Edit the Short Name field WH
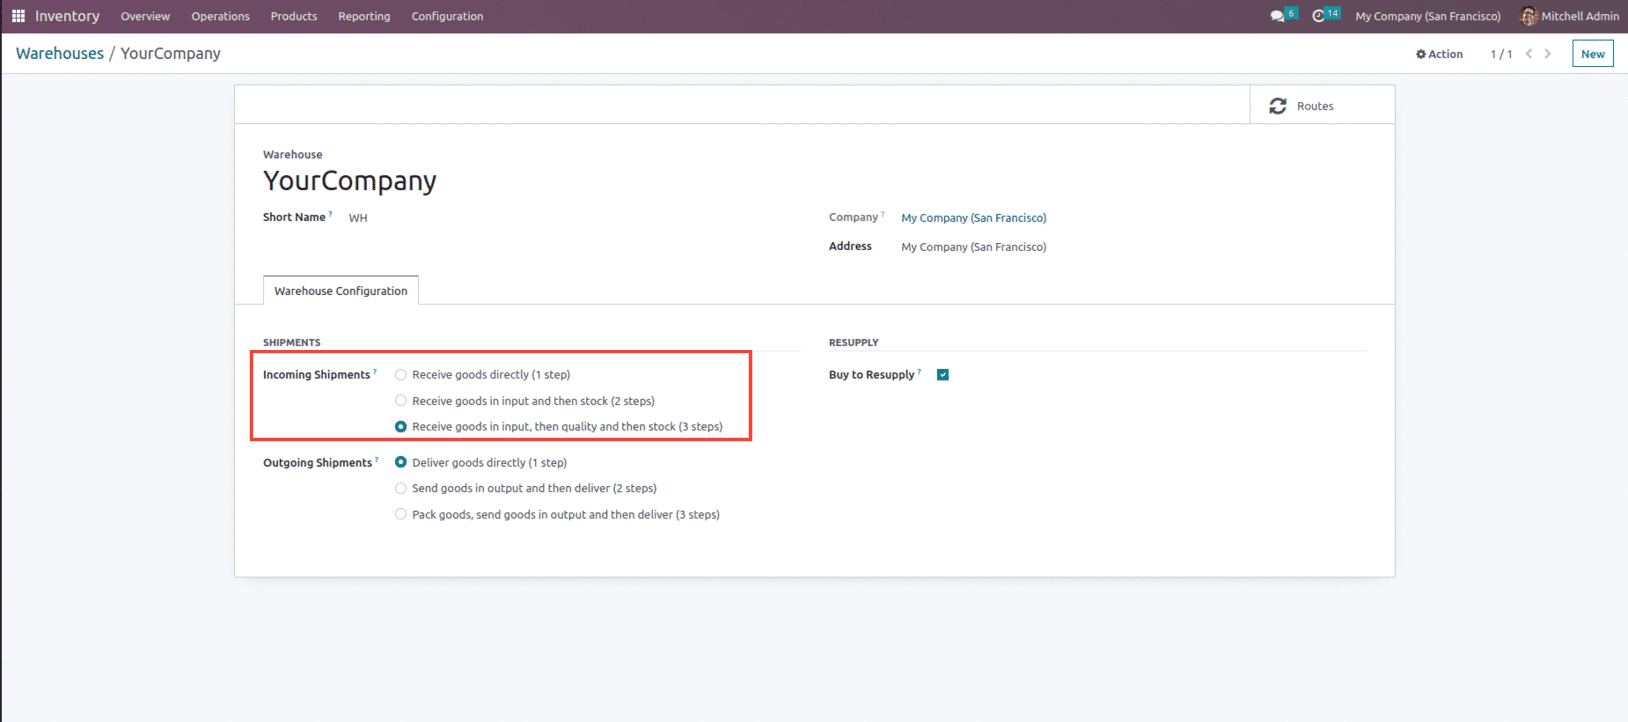 tap(358, 218)
